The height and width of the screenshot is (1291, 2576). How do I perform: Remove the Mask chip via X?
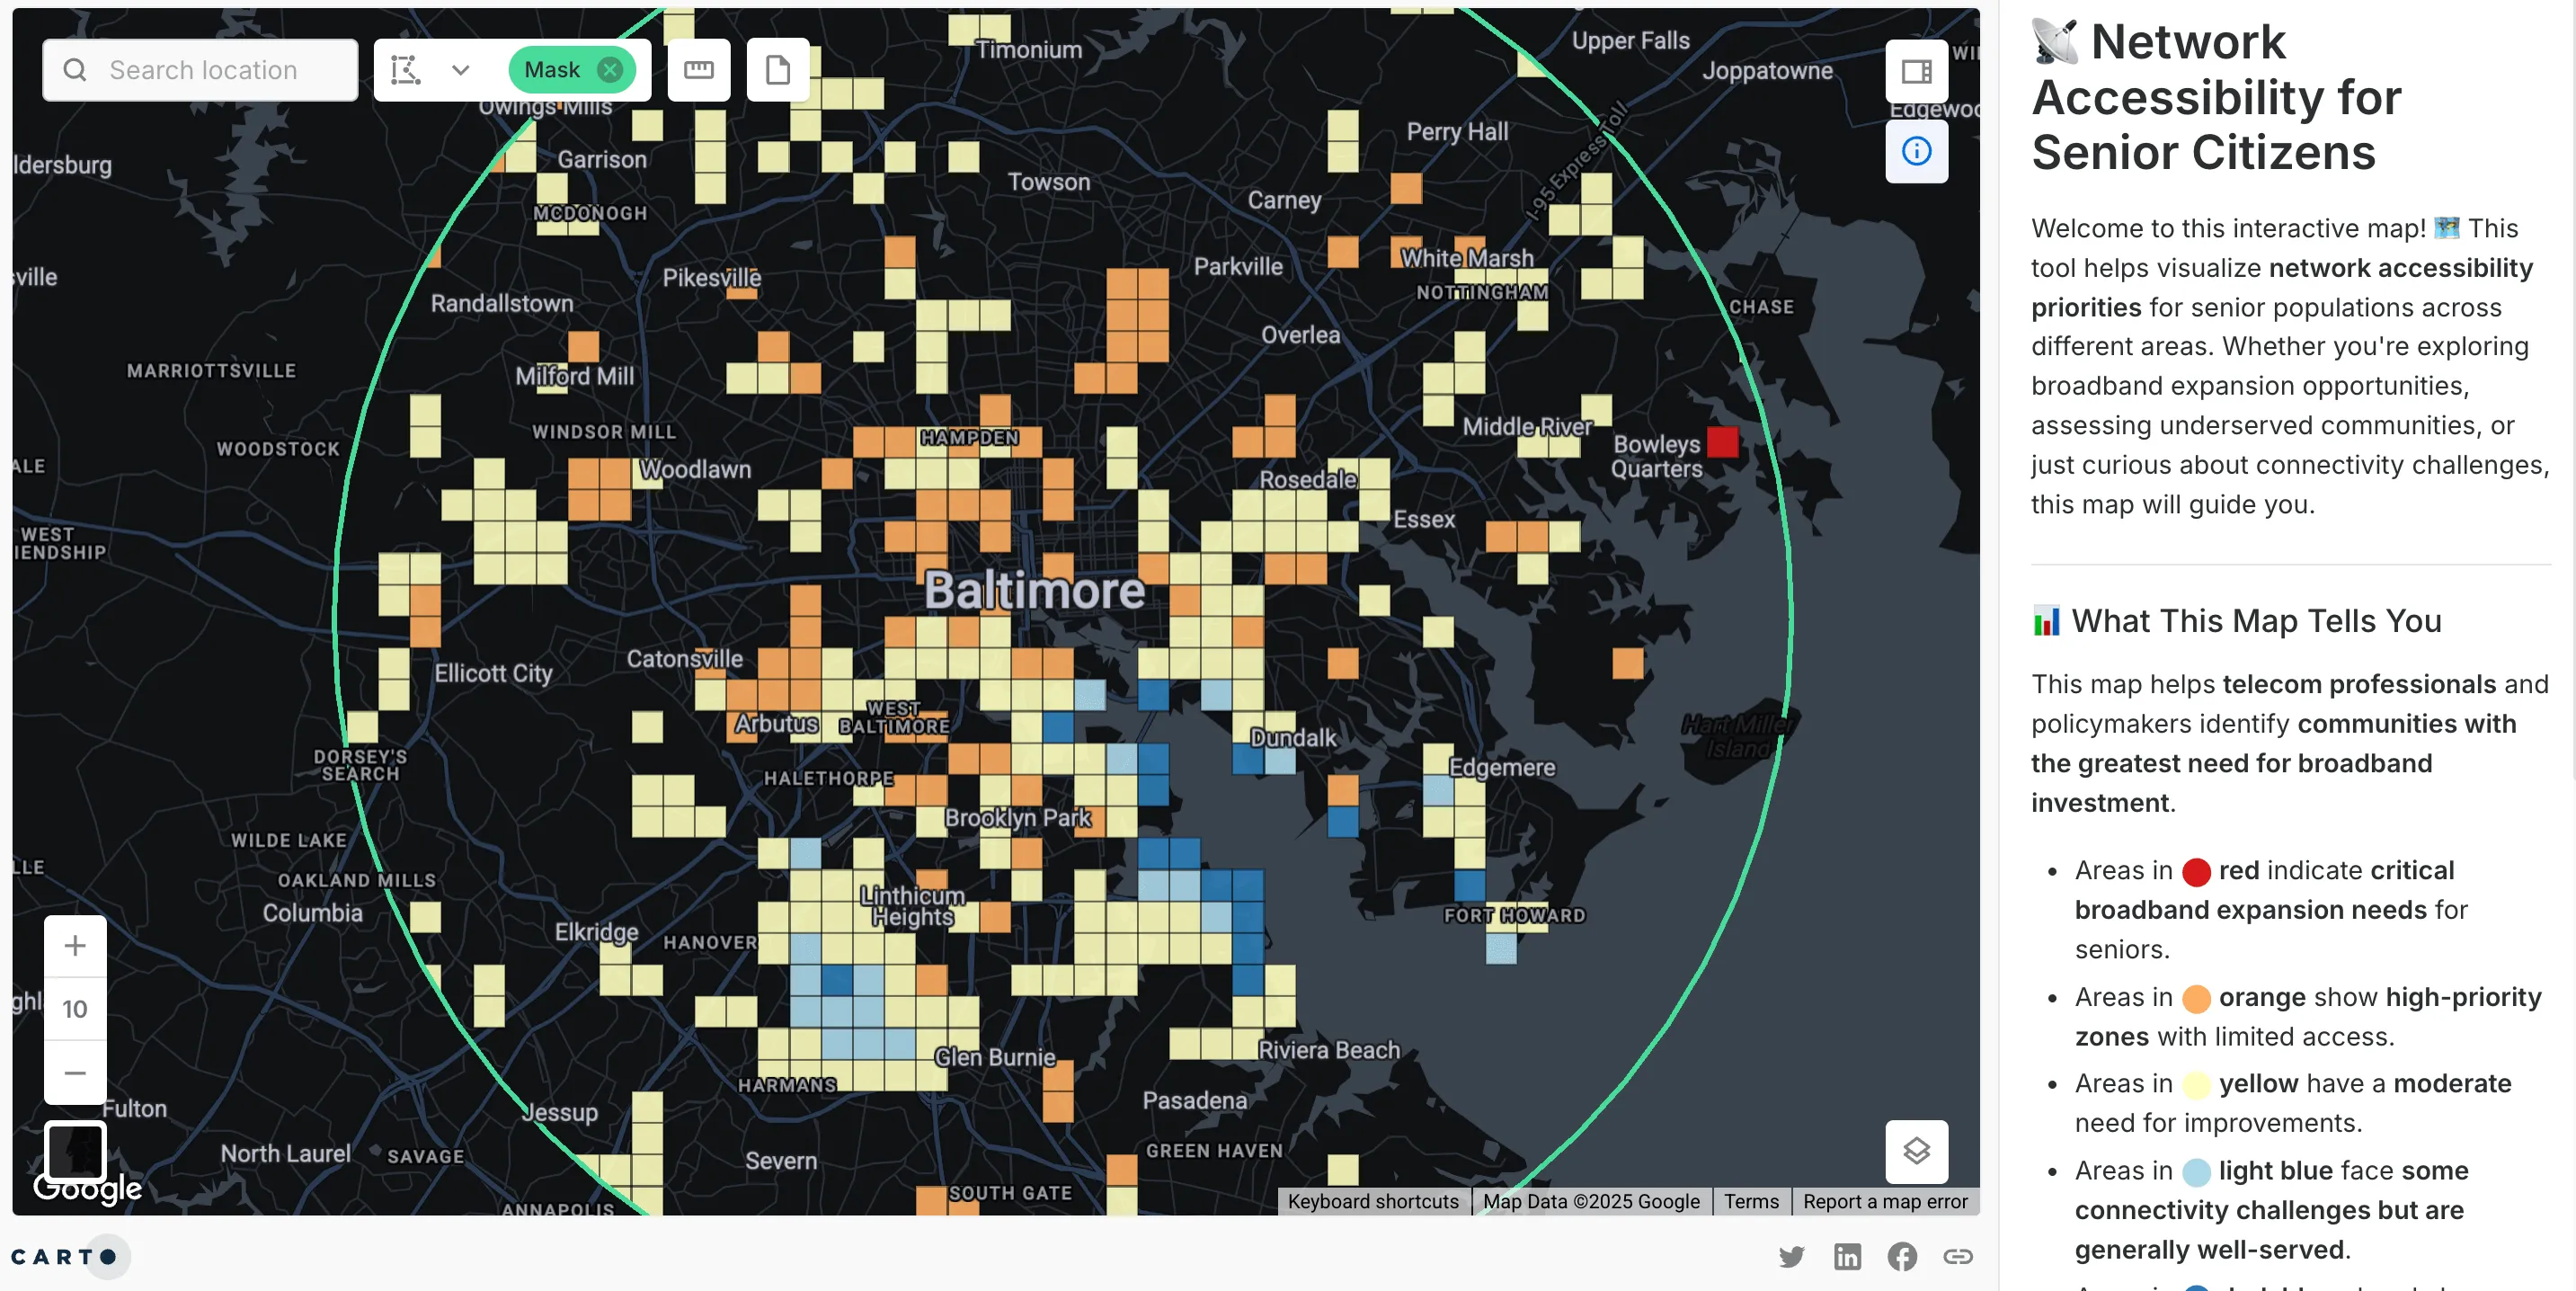point(609,70)
